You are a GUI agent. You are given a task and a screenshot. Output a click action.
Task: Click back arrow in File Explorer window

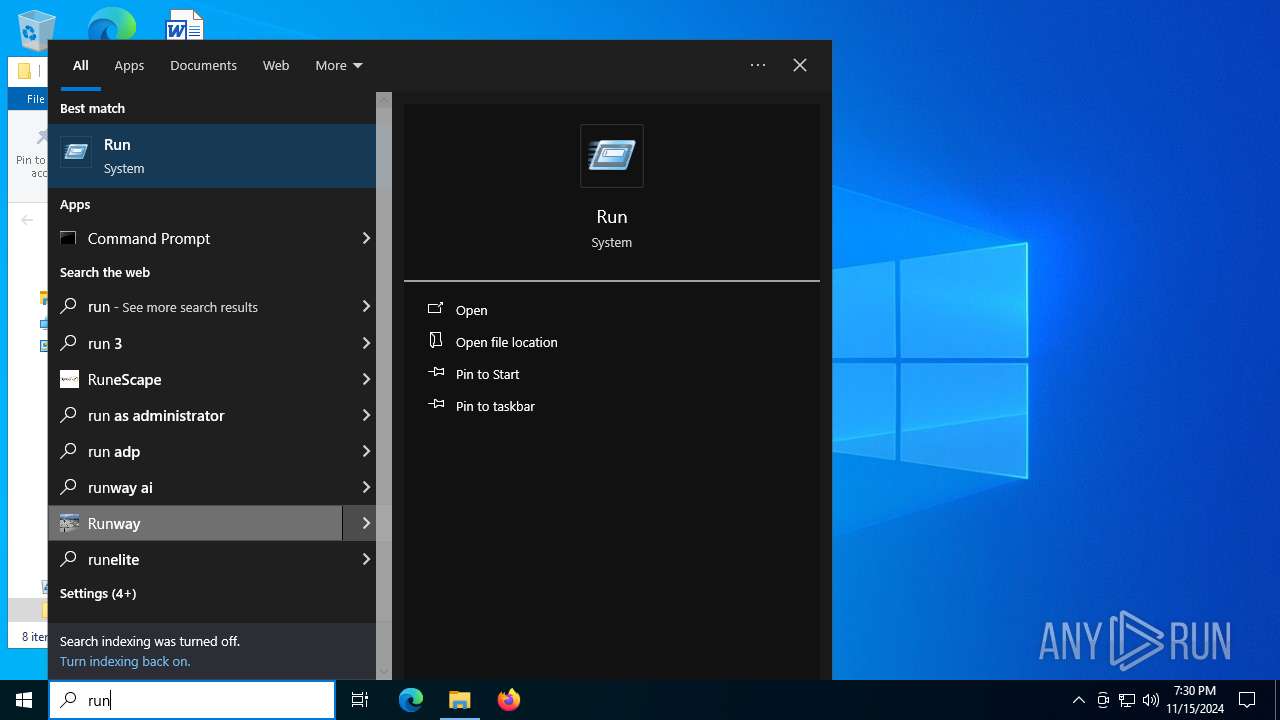[x=28, y=220]
